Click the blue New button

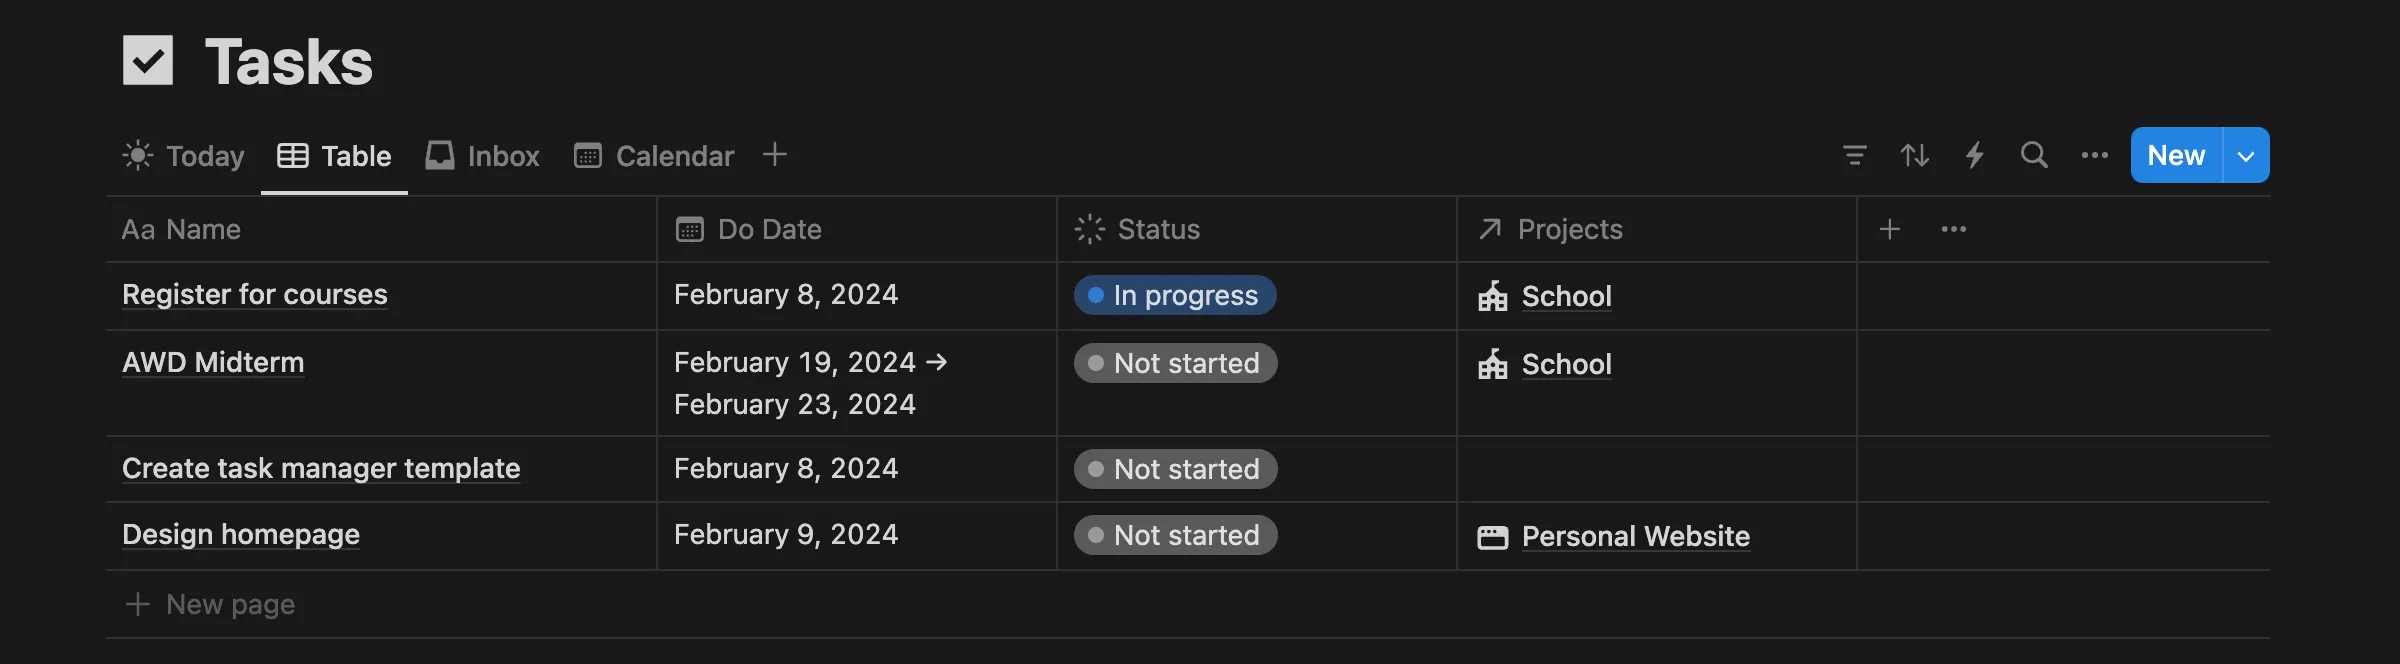pos(2176,155)
